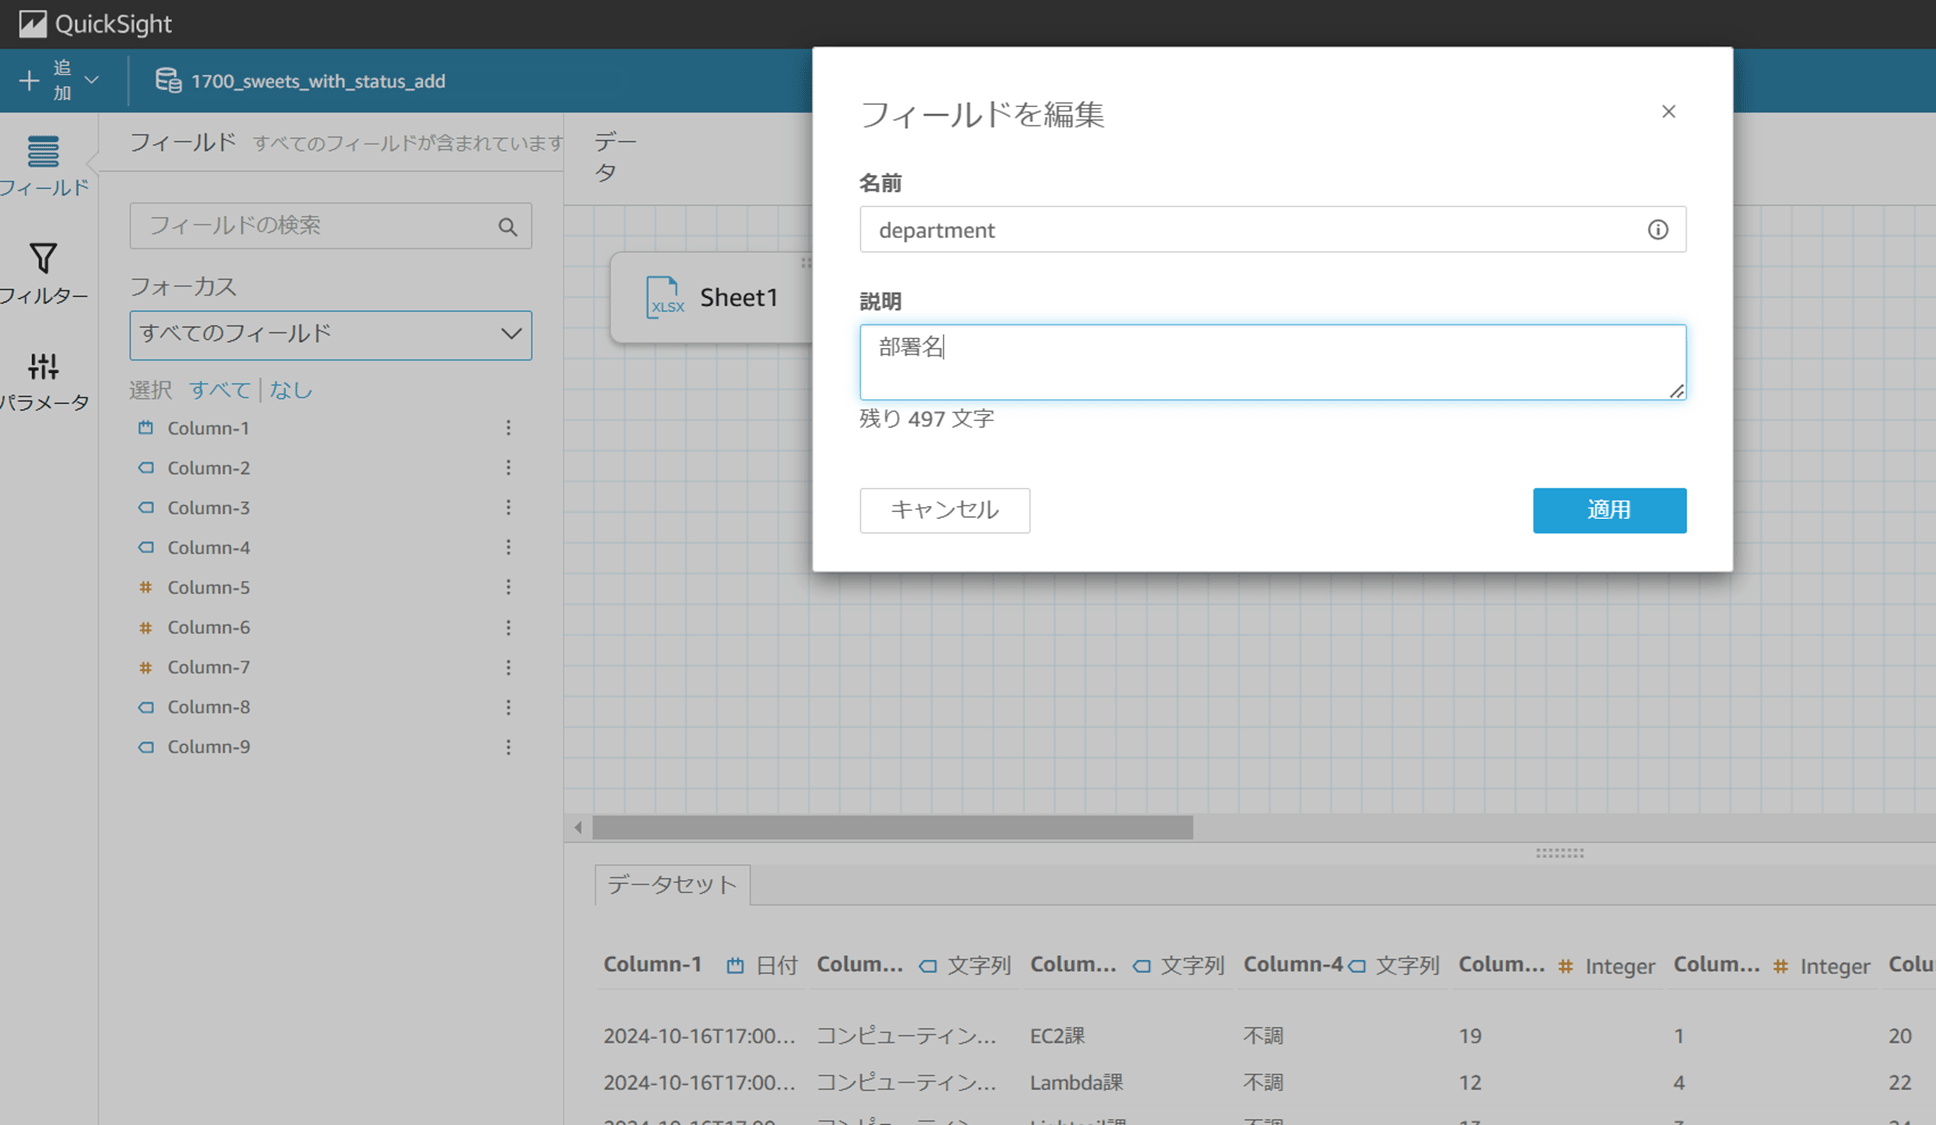Click the Column-9 string type icon

146,747
